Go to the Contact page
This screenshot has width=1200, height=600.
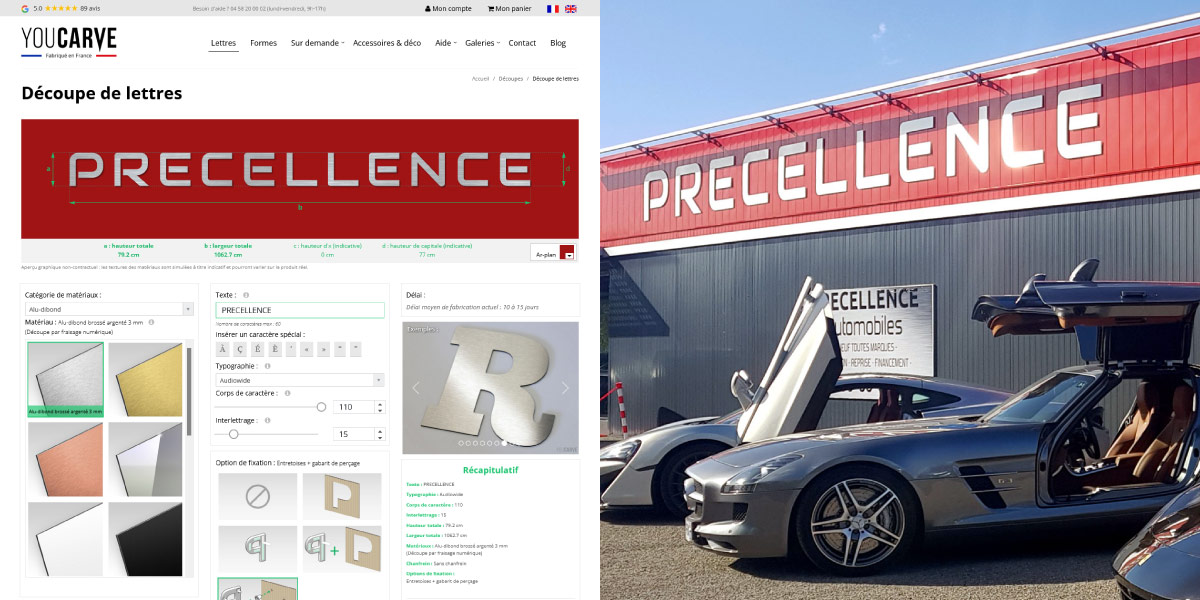point(522,43)
